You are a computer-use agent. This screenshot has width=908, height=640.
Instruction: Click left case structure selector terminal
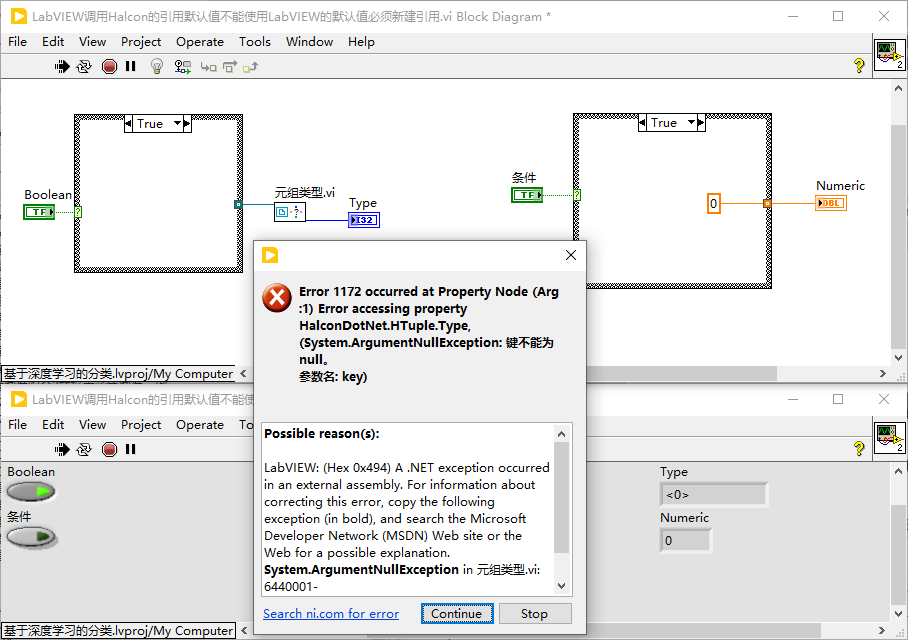tap(78, 212)
